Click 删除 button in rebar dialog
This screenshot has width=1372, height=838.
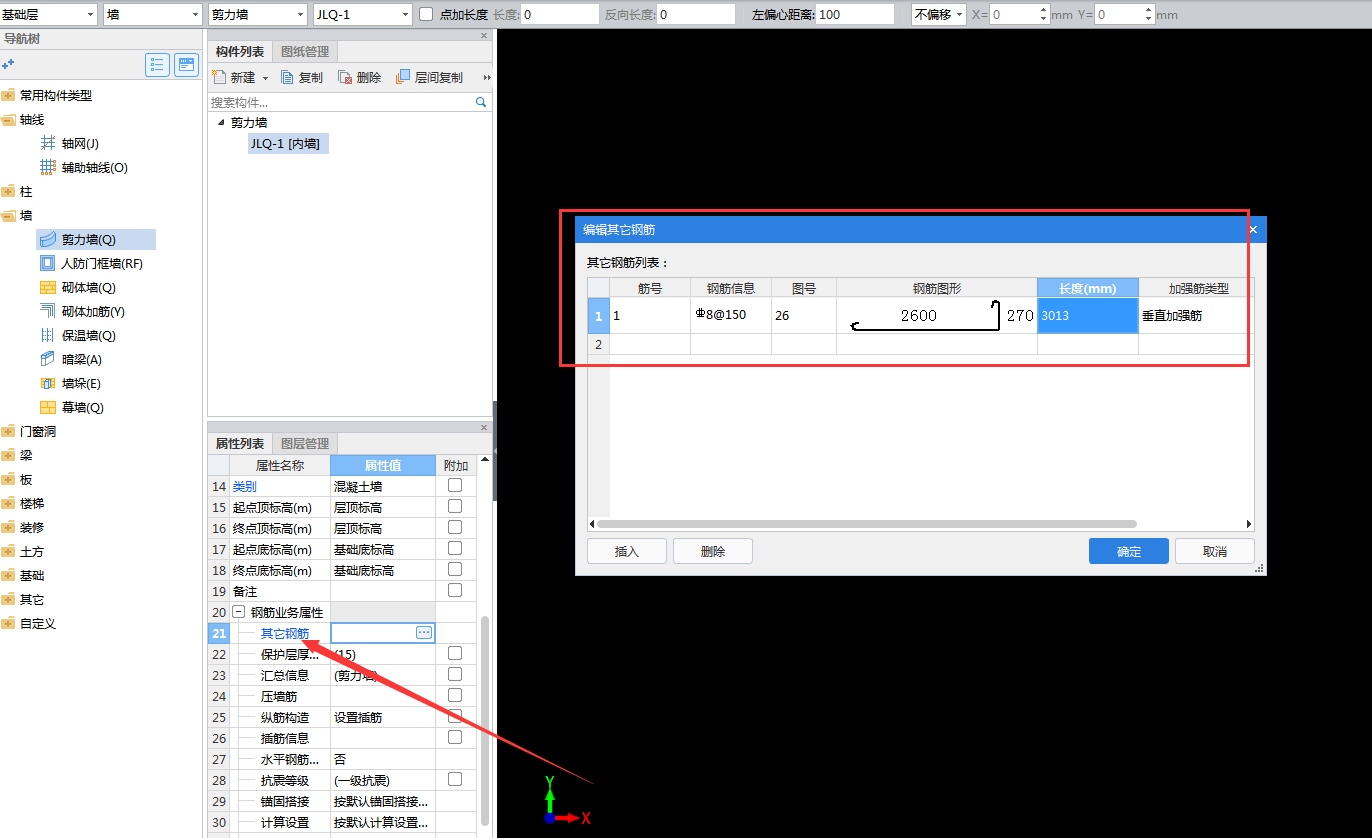(x=713, y=551)
